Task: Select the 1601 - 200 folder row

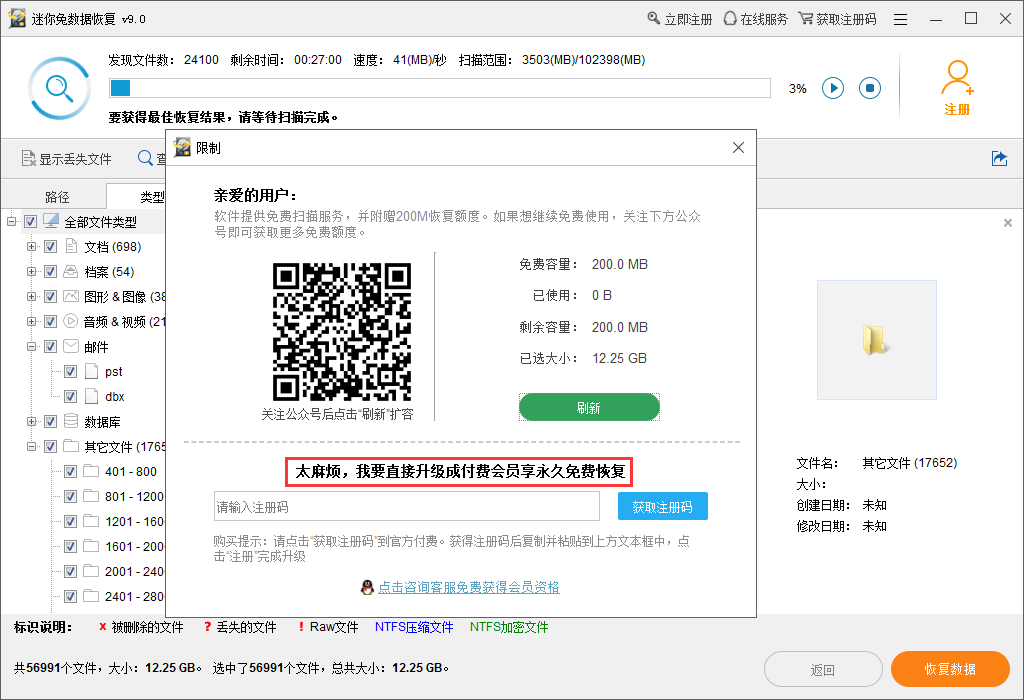Action: 115,546
